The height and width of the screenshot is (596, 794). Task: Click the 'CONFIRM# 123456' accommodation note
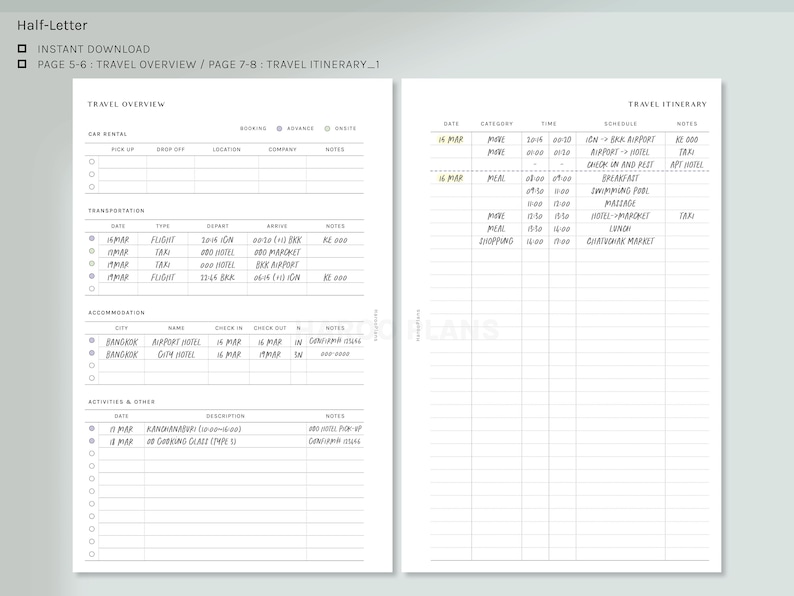coord(335,341)
